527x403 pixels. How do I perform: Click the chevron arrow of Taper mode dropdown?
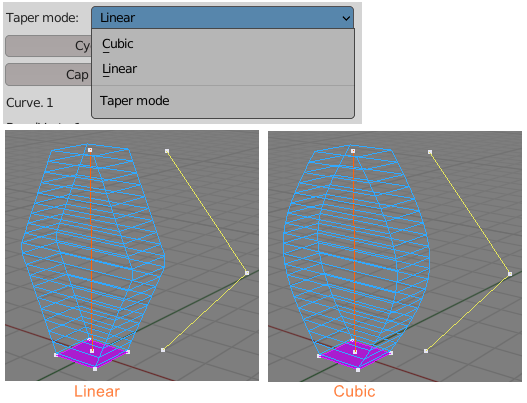[346, 18]
